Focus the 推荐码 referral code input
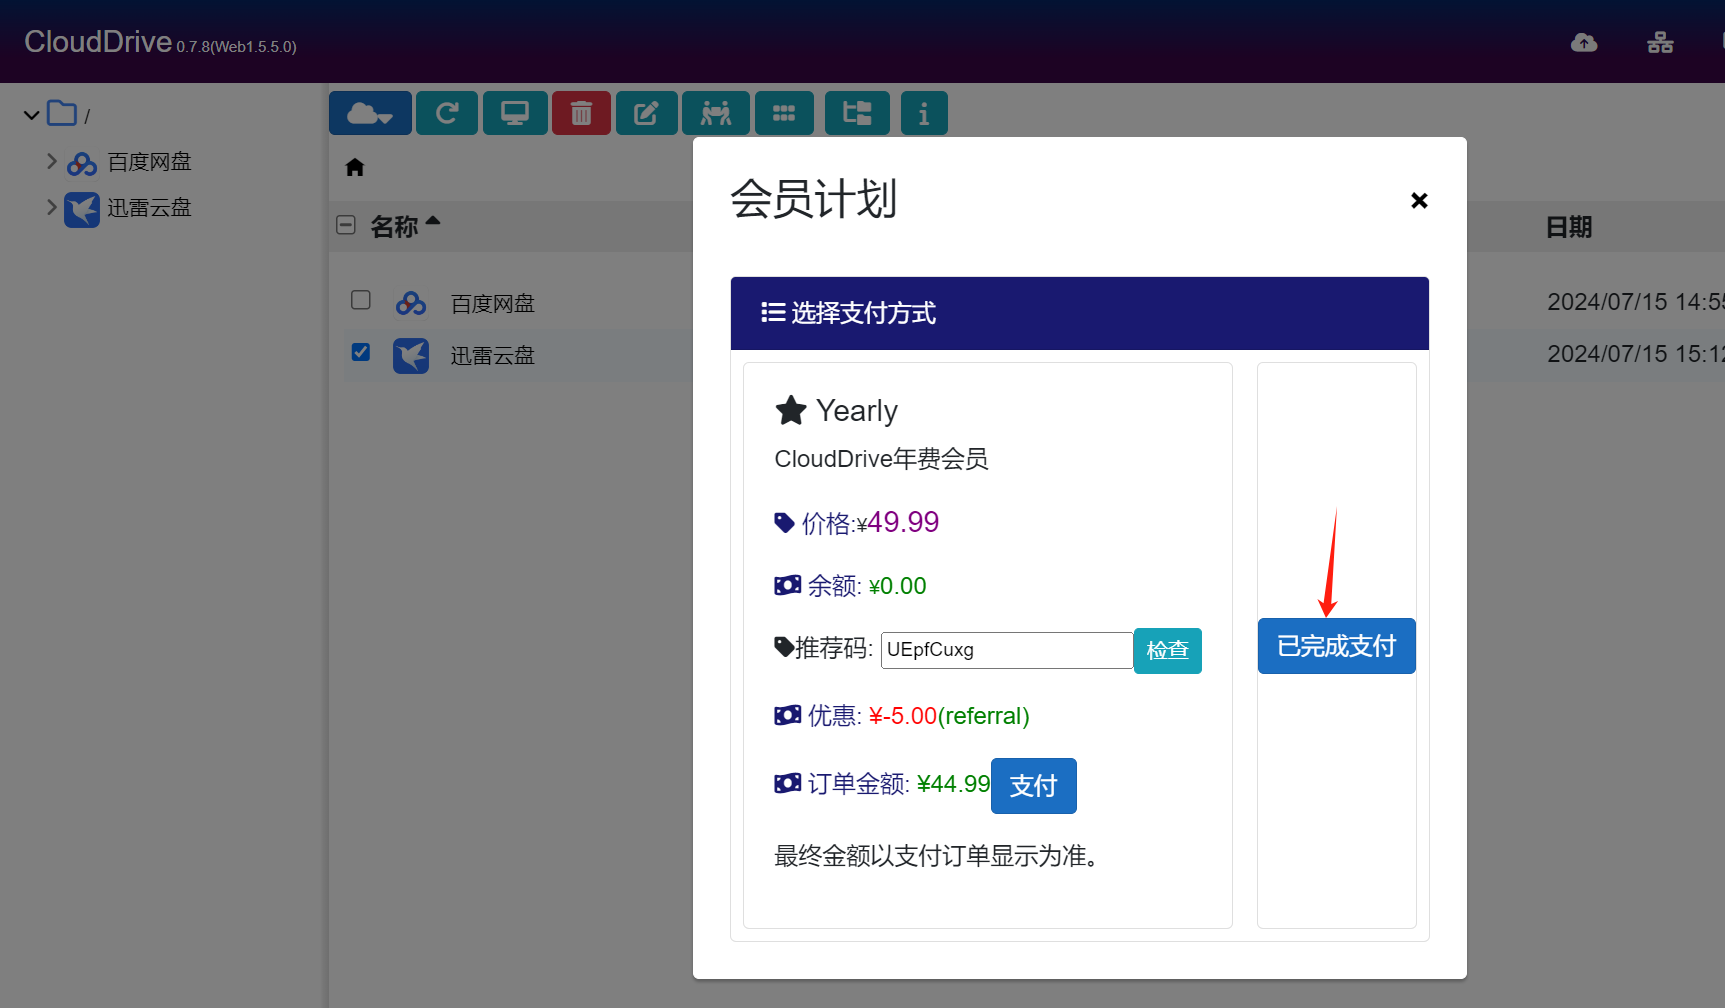 1007,650
